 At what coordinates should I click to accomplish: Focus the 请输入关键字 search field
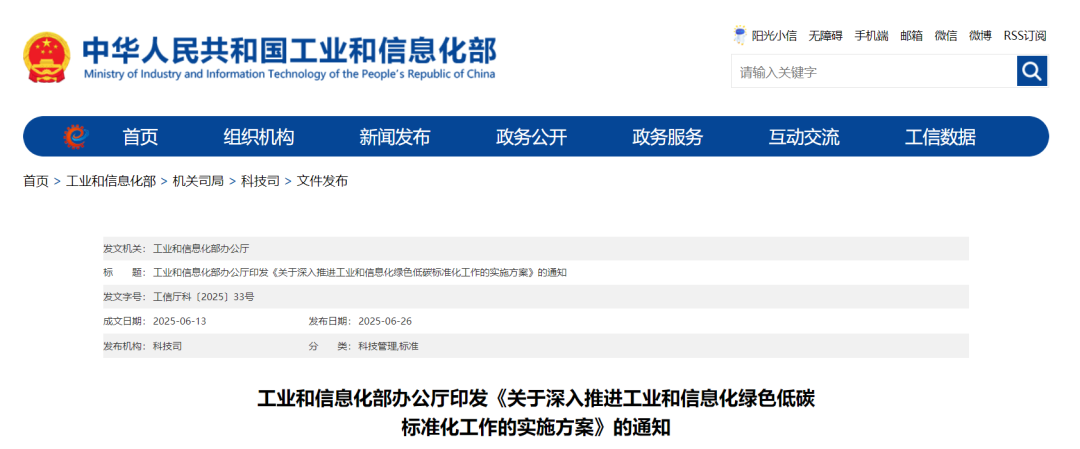click(873, 72)
